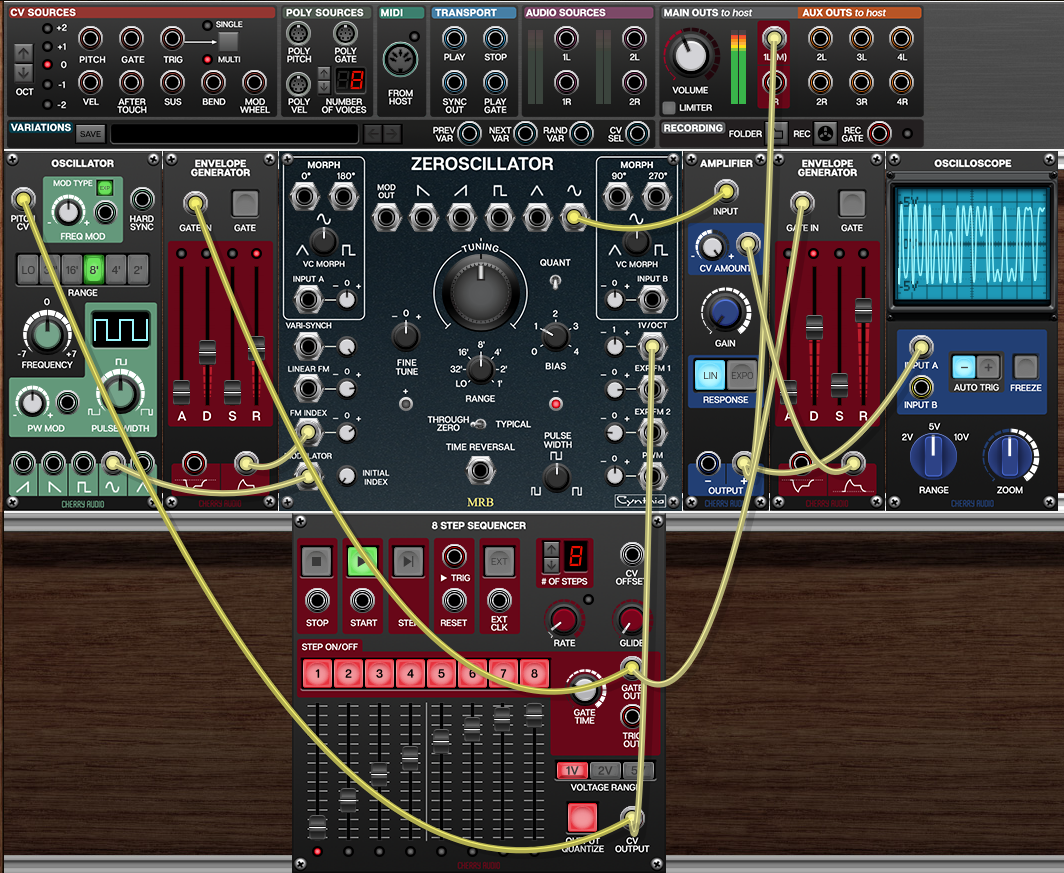
Task: Click the MIDI From Host jack
Action: click(400, 60)
